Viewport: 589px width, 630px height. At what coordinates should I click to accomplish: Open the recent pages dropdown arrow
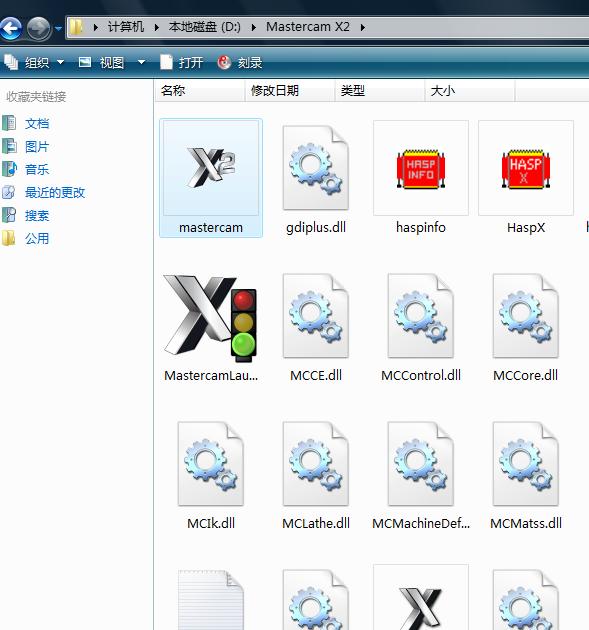pos(58,28)
